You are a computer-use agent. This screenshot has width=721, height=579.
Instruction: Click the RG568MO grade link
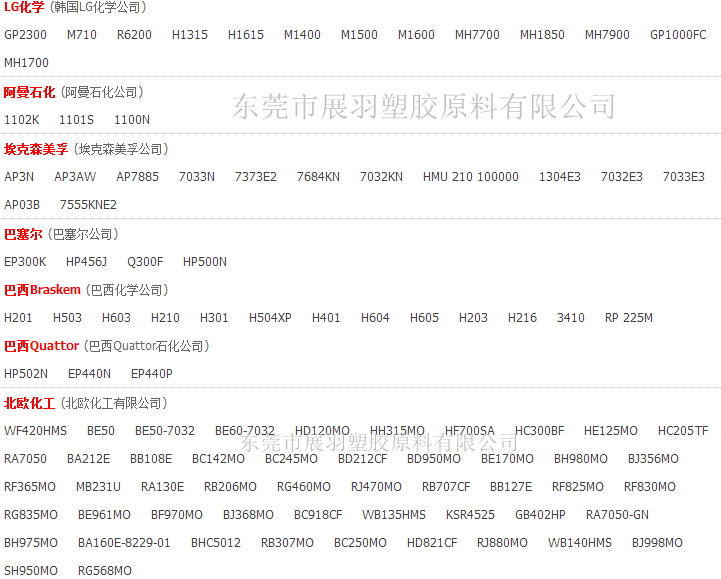(x=104, y=571)
